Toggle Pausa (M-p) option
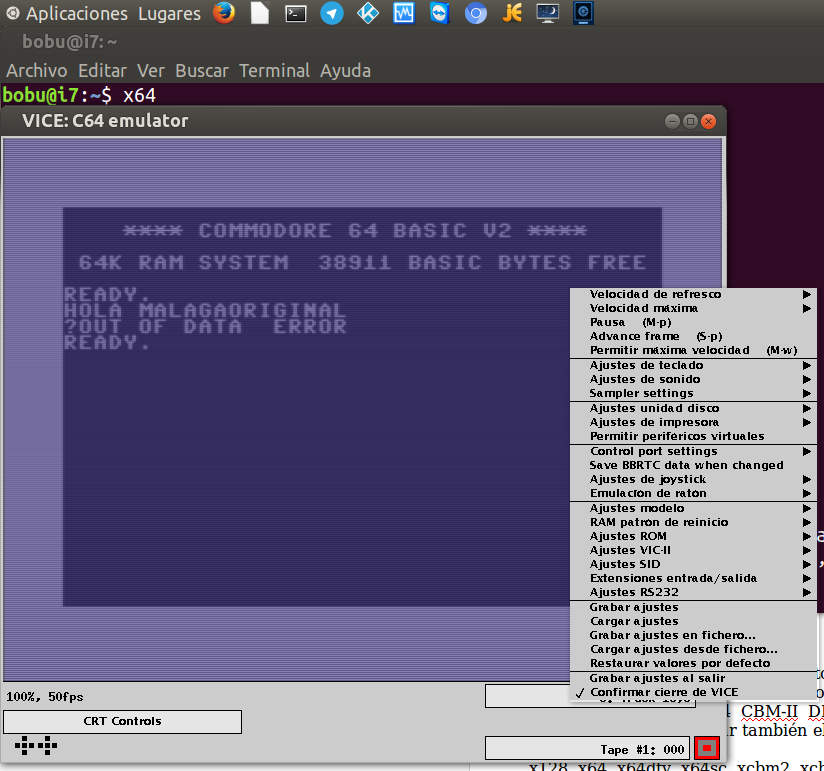 (693, 322)
